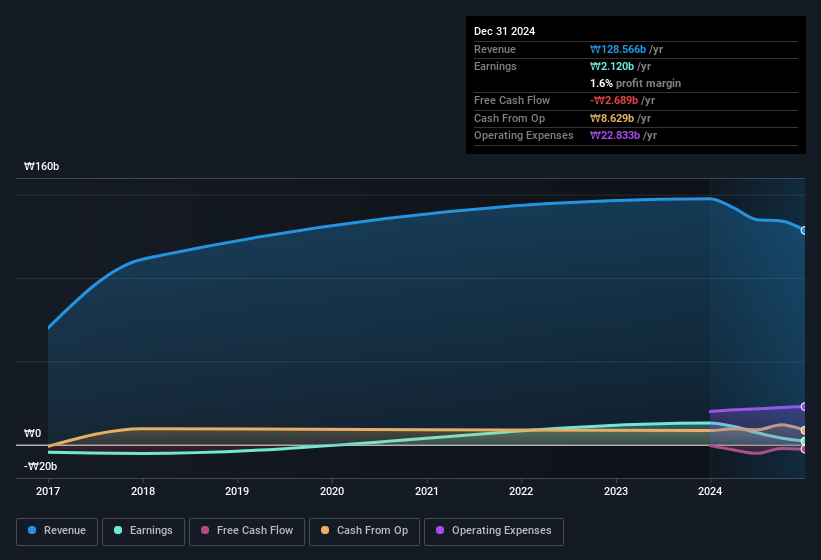Click the Free Cash Flow endpoint marker

click(x=804, y=449)
